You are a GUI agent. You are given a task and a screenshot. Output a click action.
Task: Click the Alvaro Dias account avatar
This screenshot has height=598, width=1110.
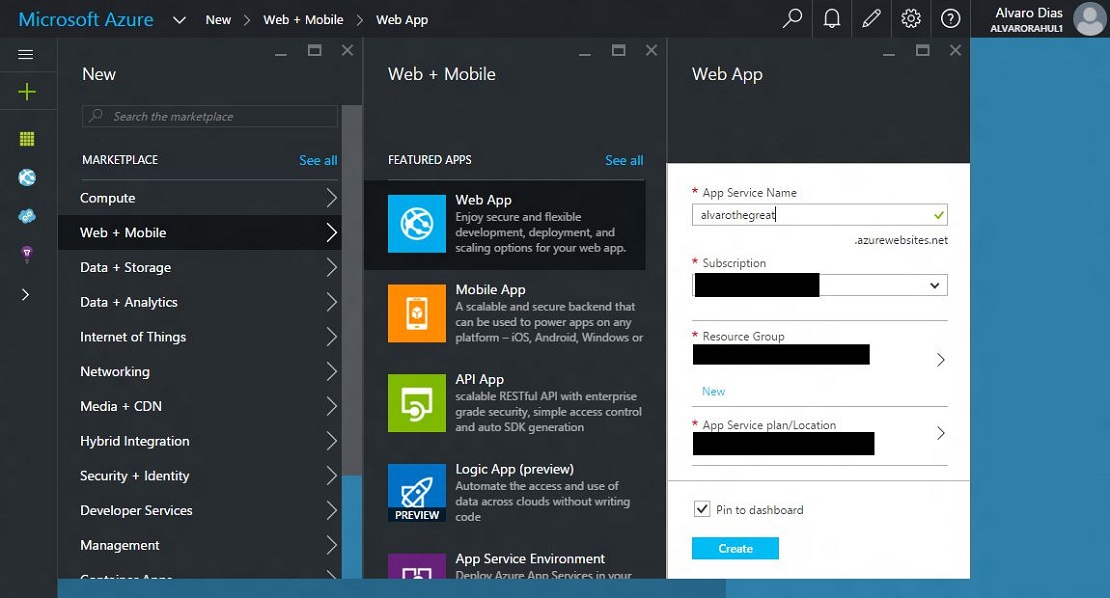1089,19
